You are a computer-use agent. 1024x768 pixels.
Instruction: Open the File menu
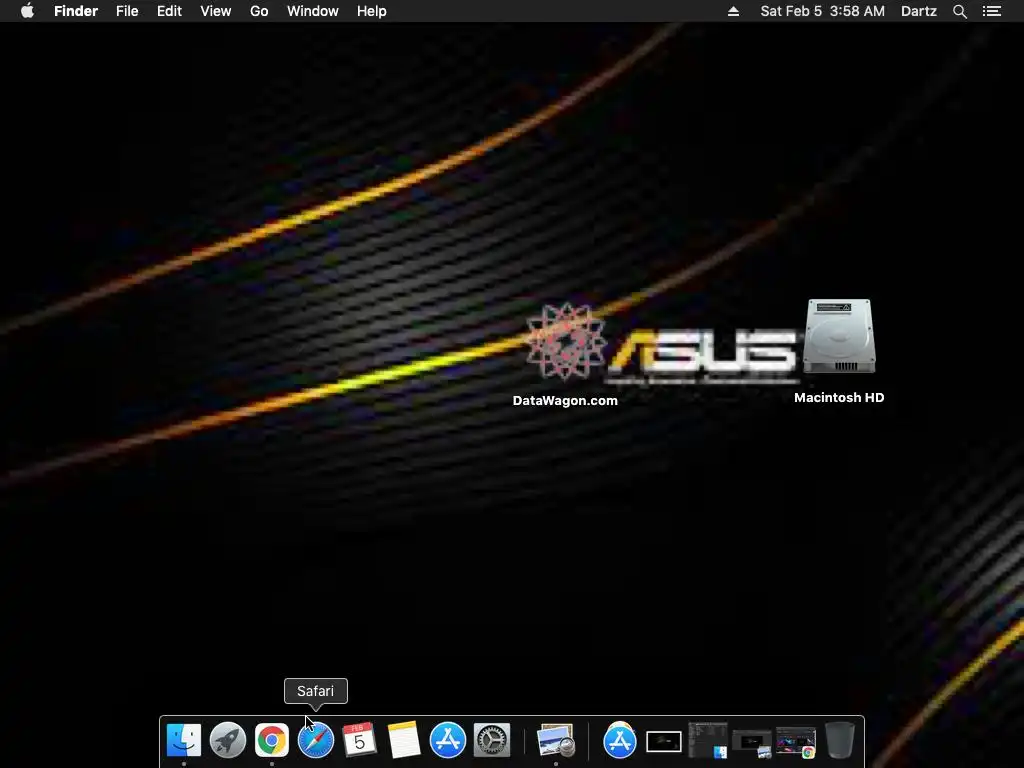tap(127, 11)
